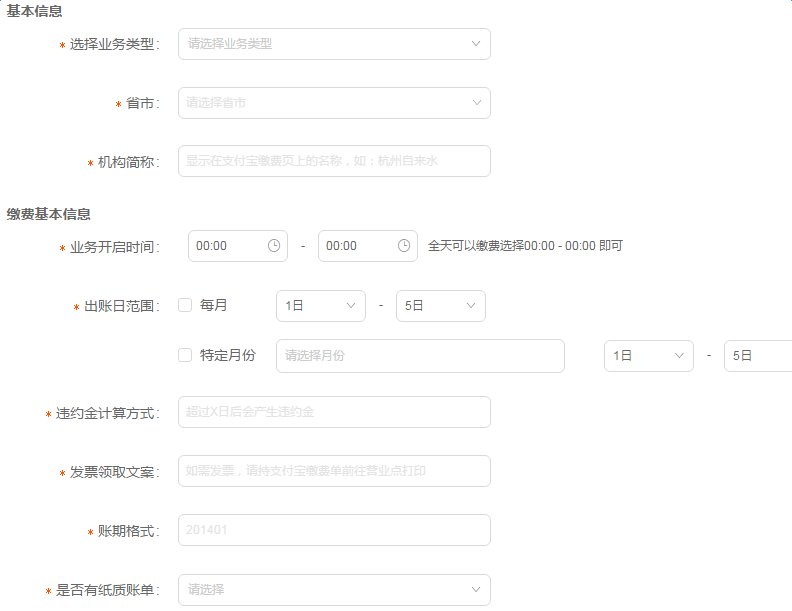This screenshot has height=611, width=792.
Task: Click the 特定月份 checkbox label text
Action: (227, 355)
